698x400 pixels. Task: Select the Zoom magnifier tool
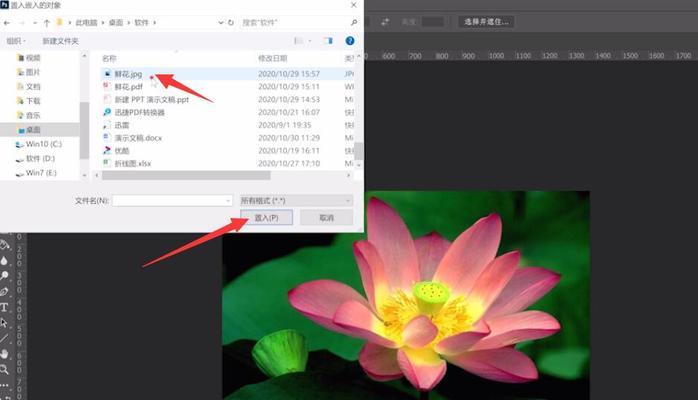click(x=4, y=369)
